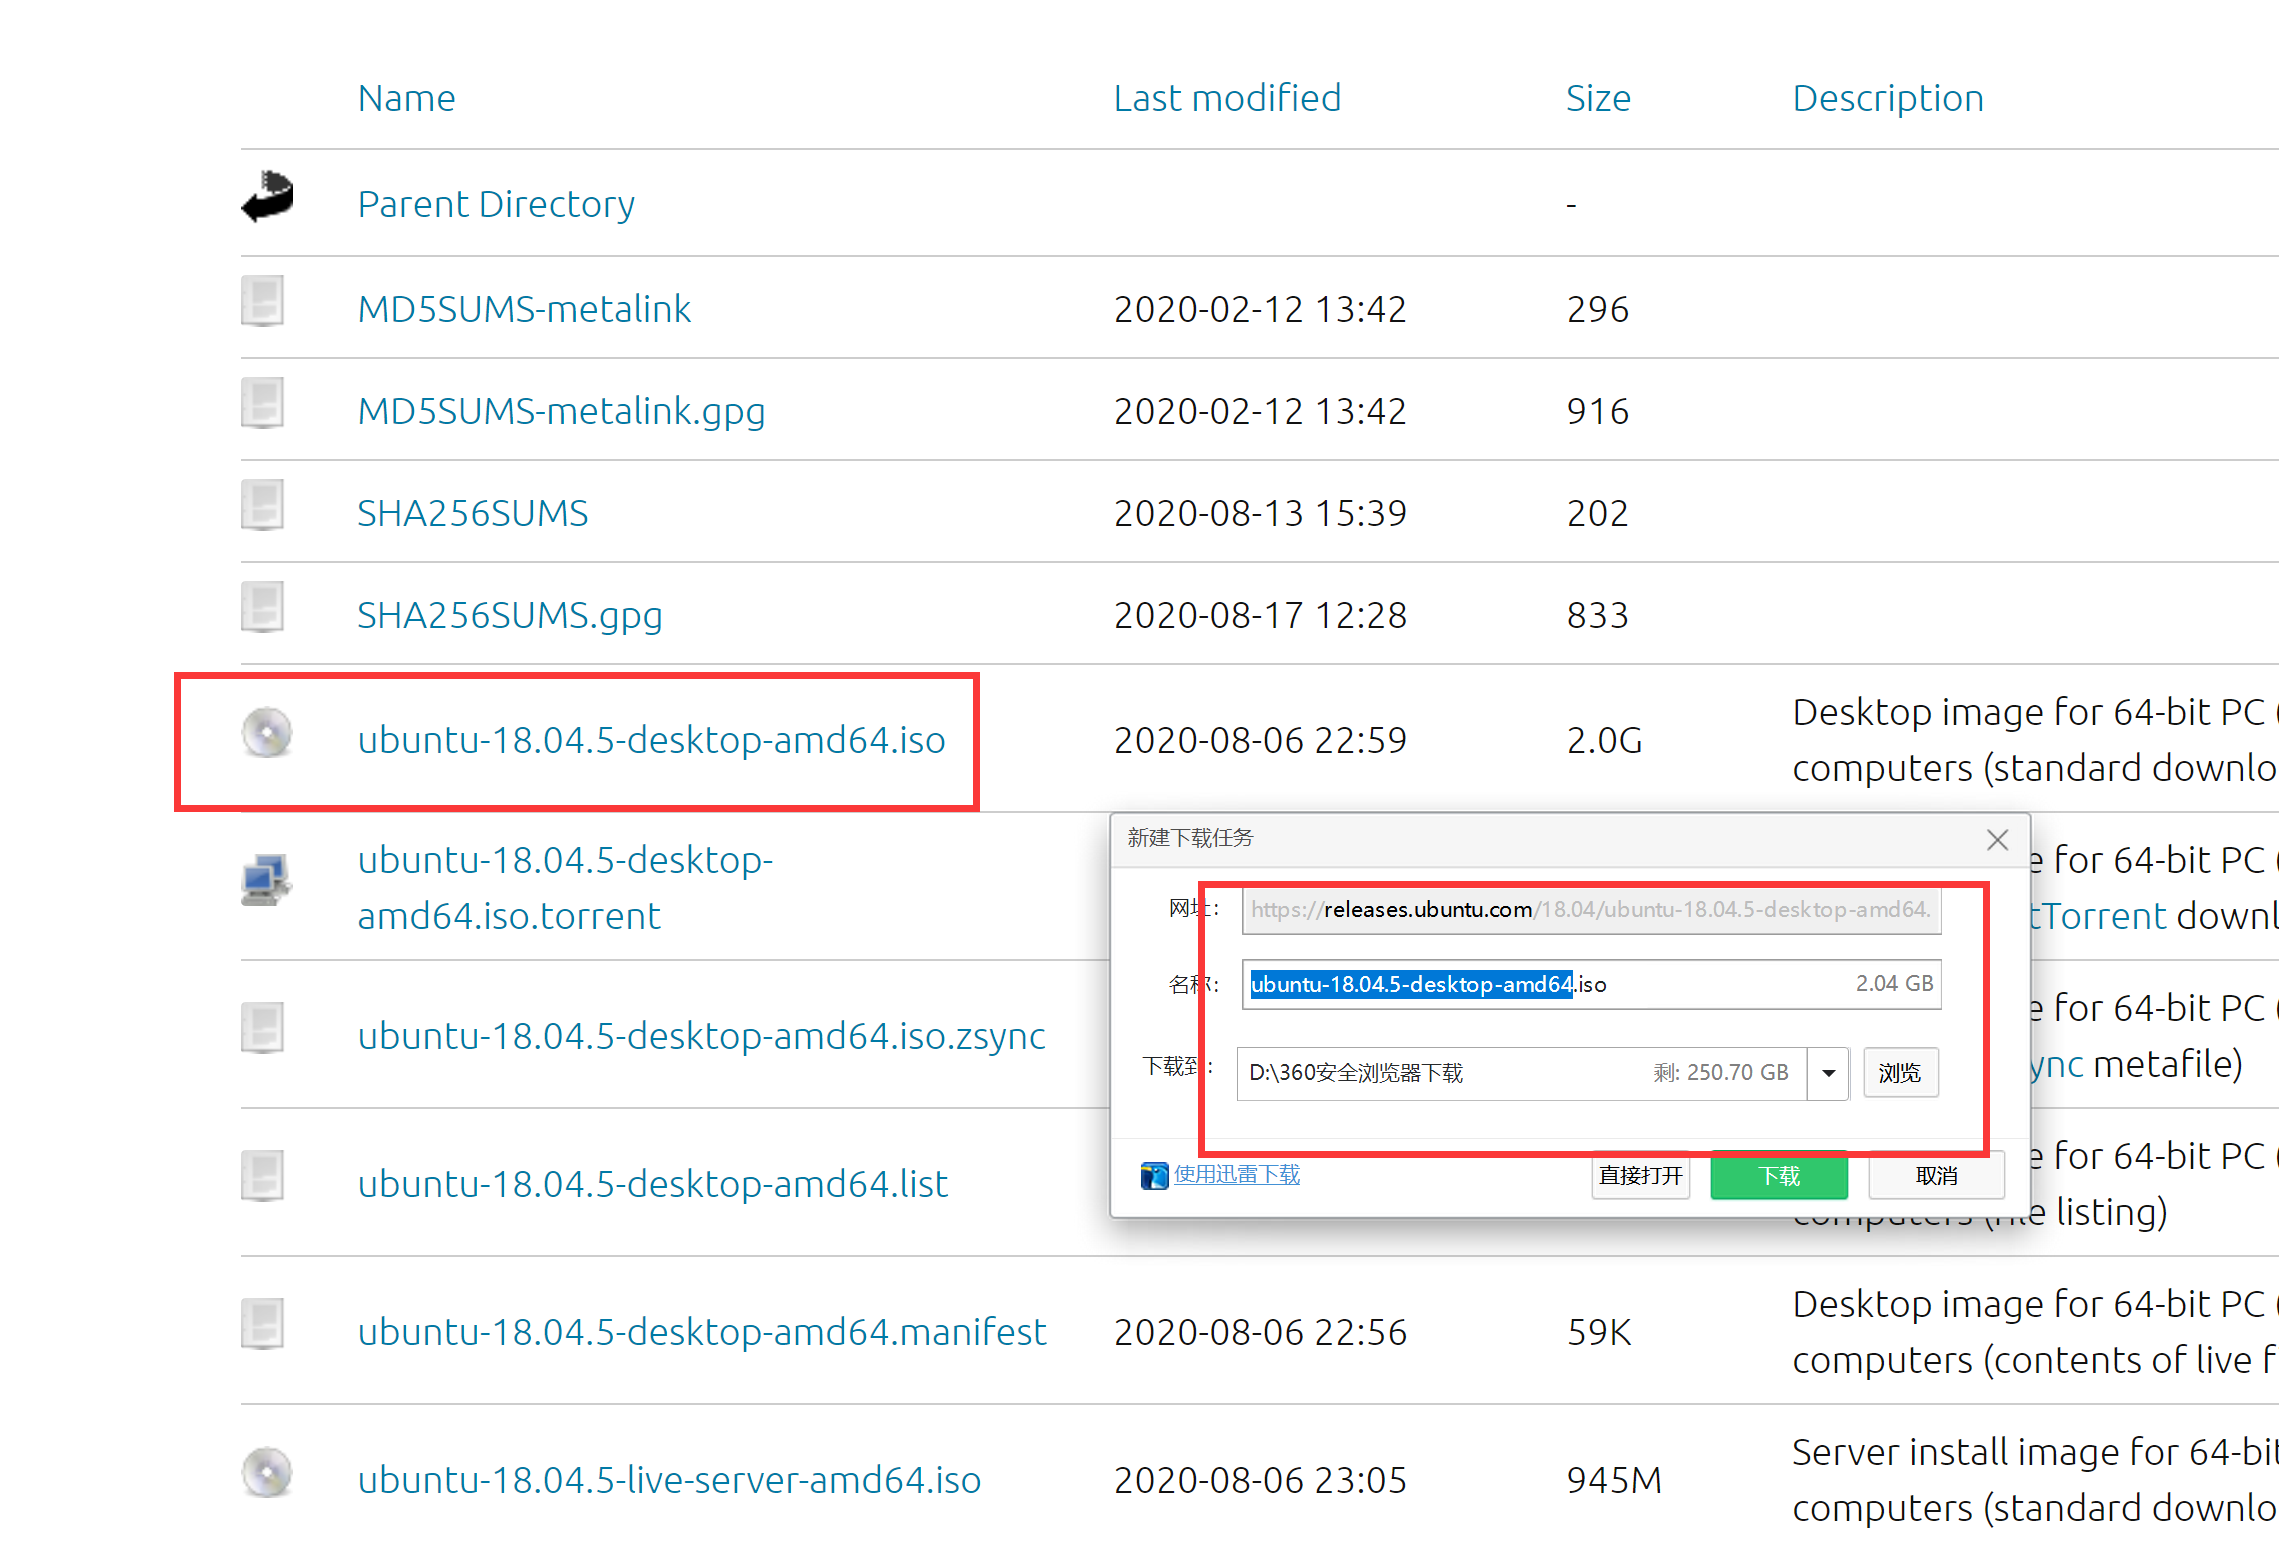Click the file icon beside SHA256SUMS.gpg

(x=262, y=608)
